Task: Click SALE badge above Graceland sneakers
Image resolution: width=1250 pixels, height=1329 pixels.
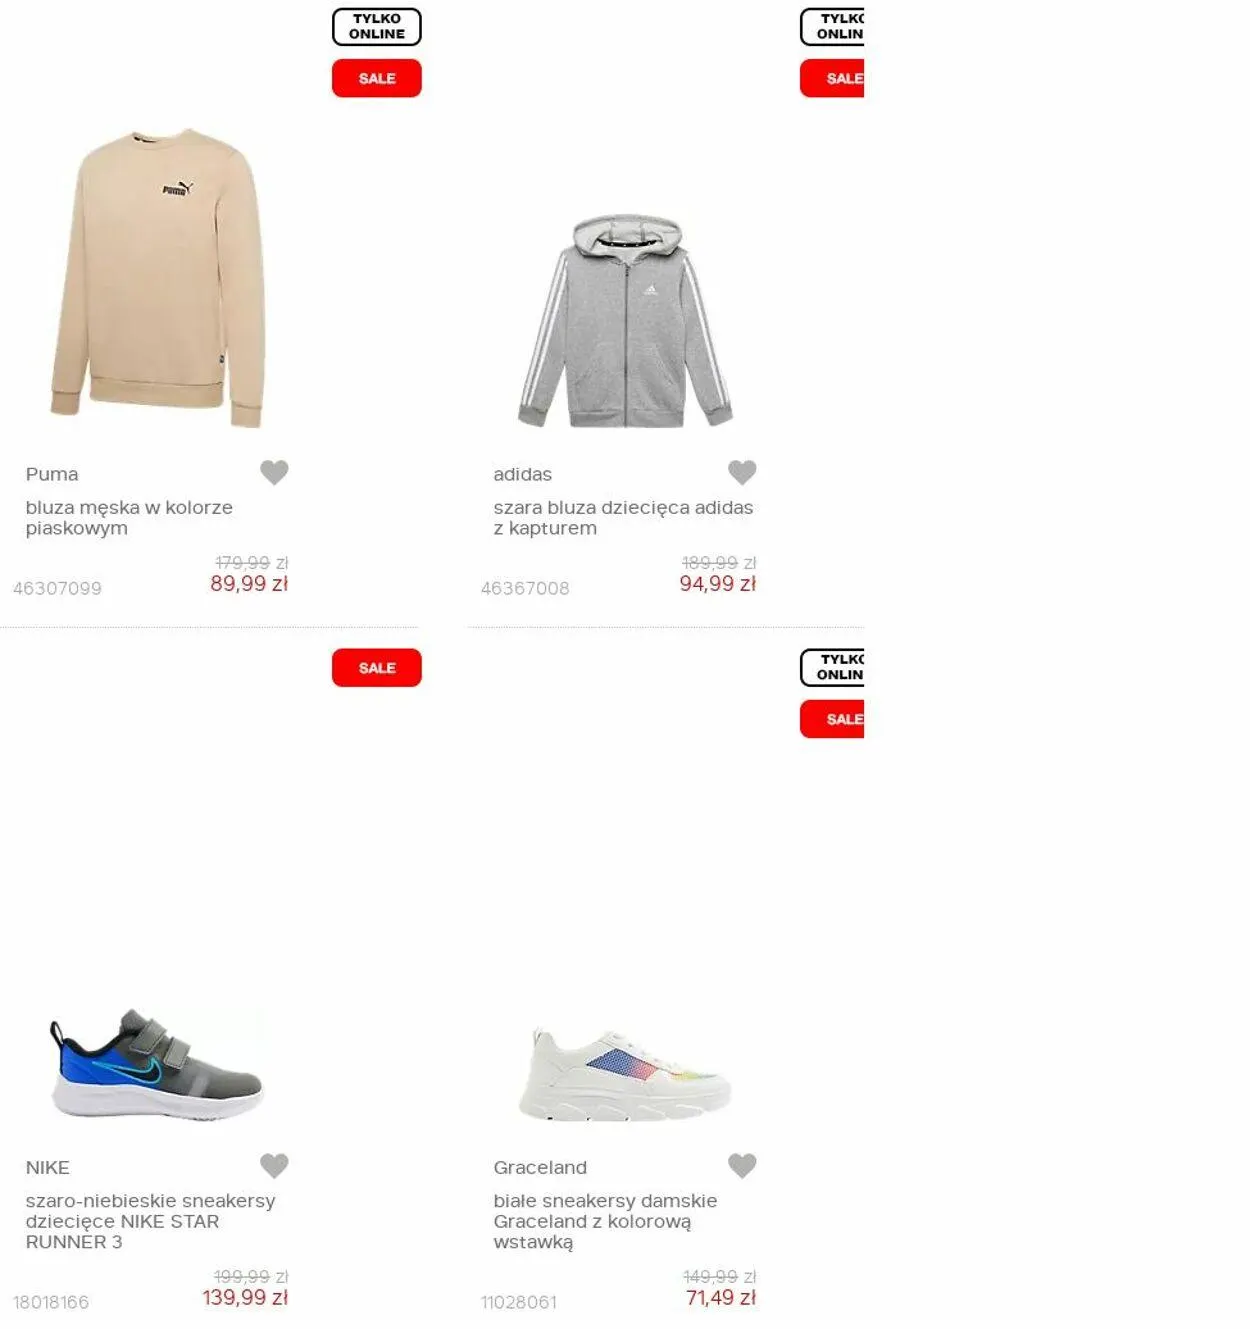Action: [832, 719]
